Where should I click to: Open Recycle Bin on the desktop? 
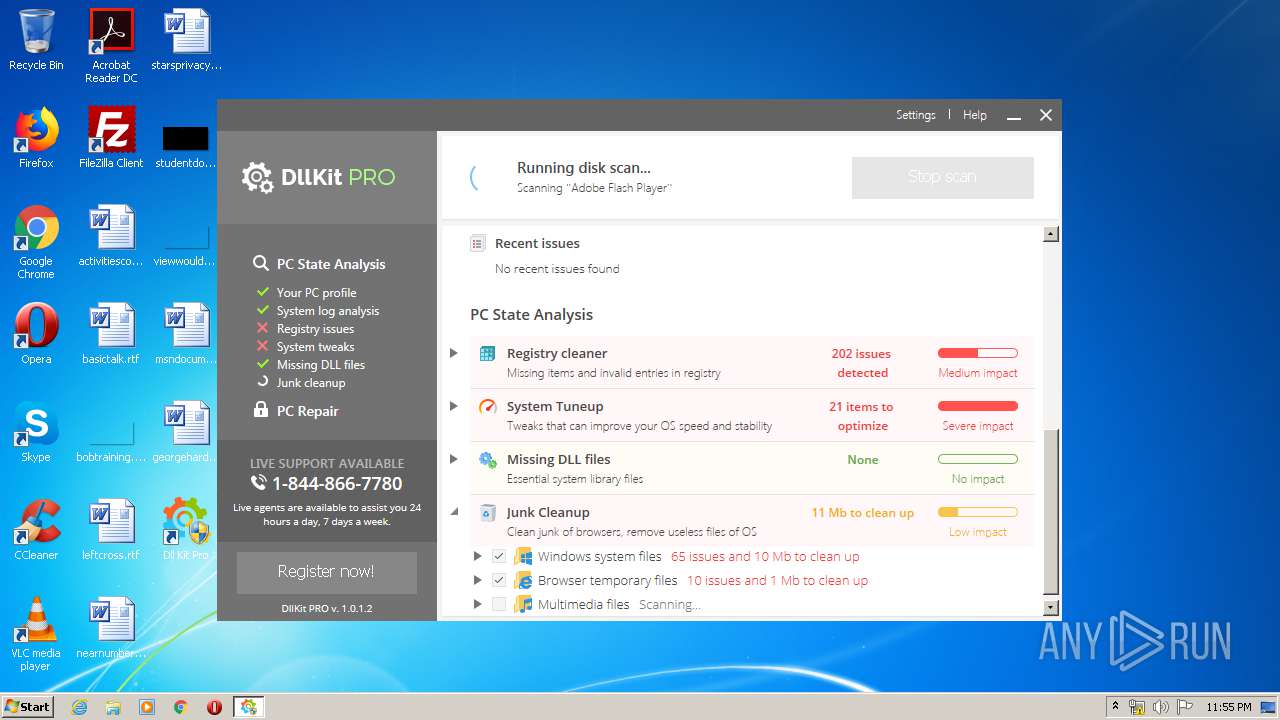(x=36, y=40)
